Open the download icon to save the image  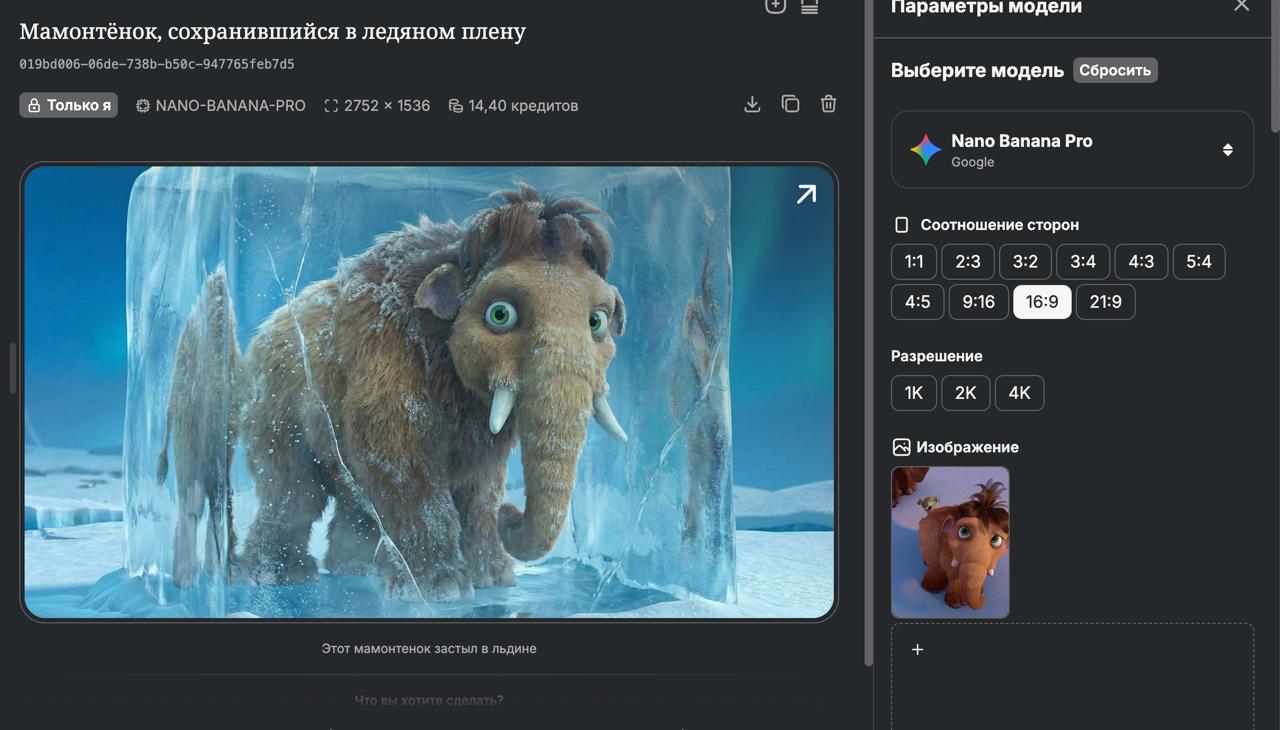coord(752,103)
